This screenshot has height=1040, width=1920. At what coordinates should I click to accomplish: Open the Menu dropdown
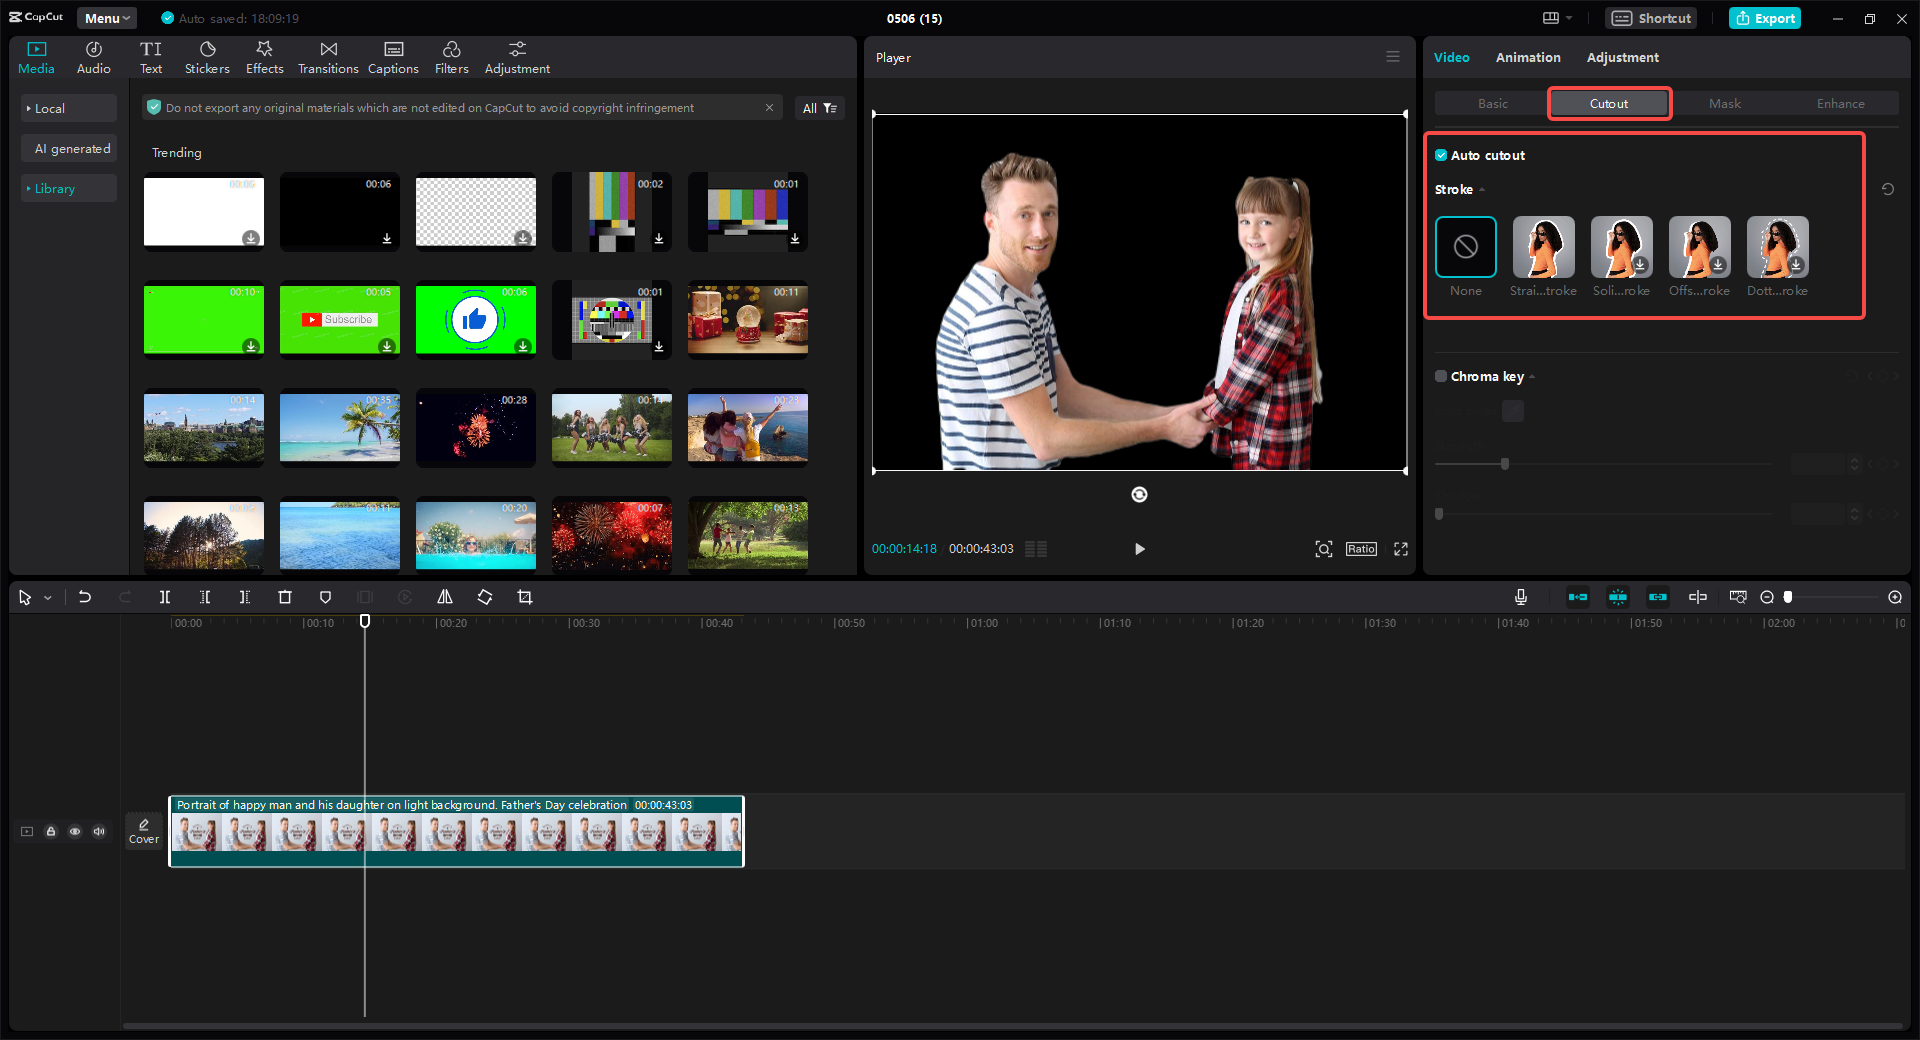click(x=107, y=18)
